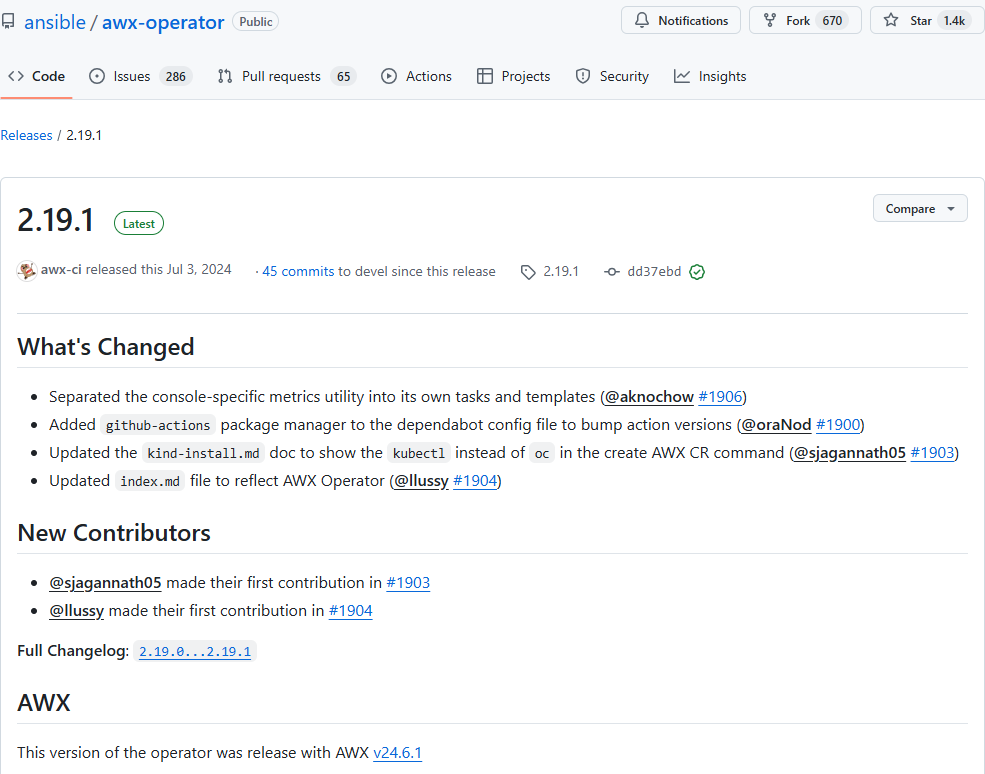The width and height of the screenshot is (985, 774).
Task: Click the Notifications bell icon
Action: tap(641, 20)
